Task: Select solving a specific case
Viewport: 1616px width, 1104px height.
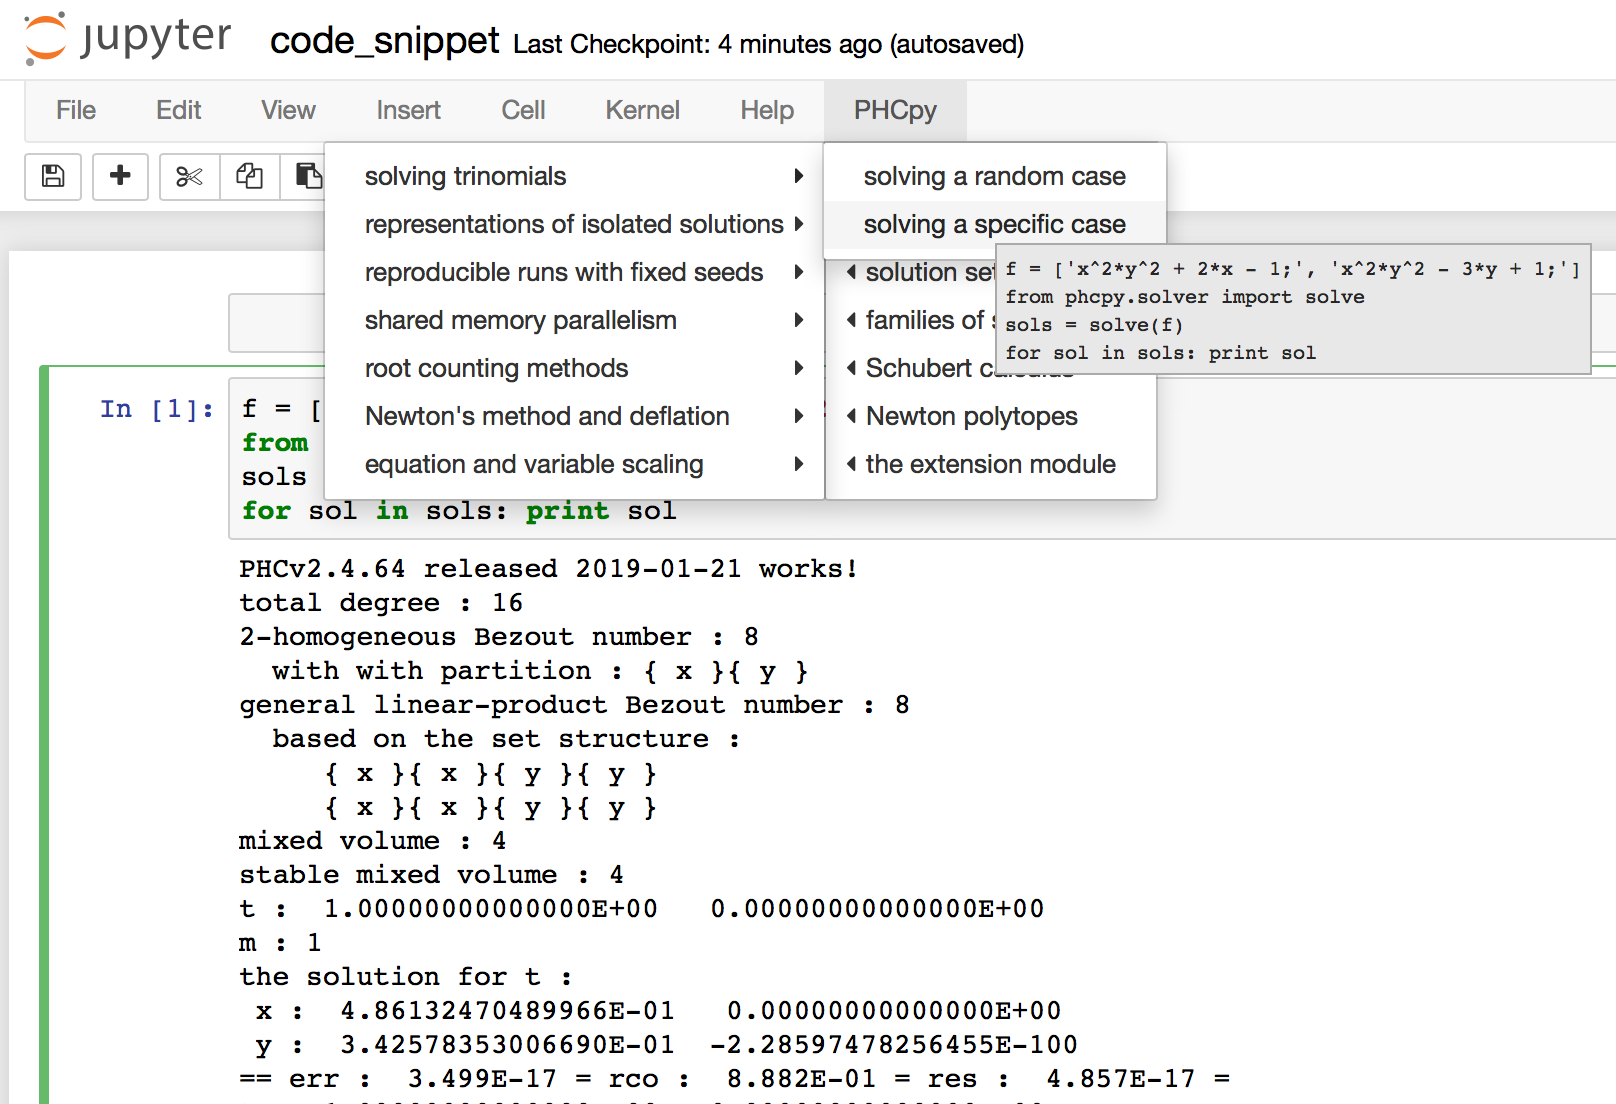Action: 994,224
